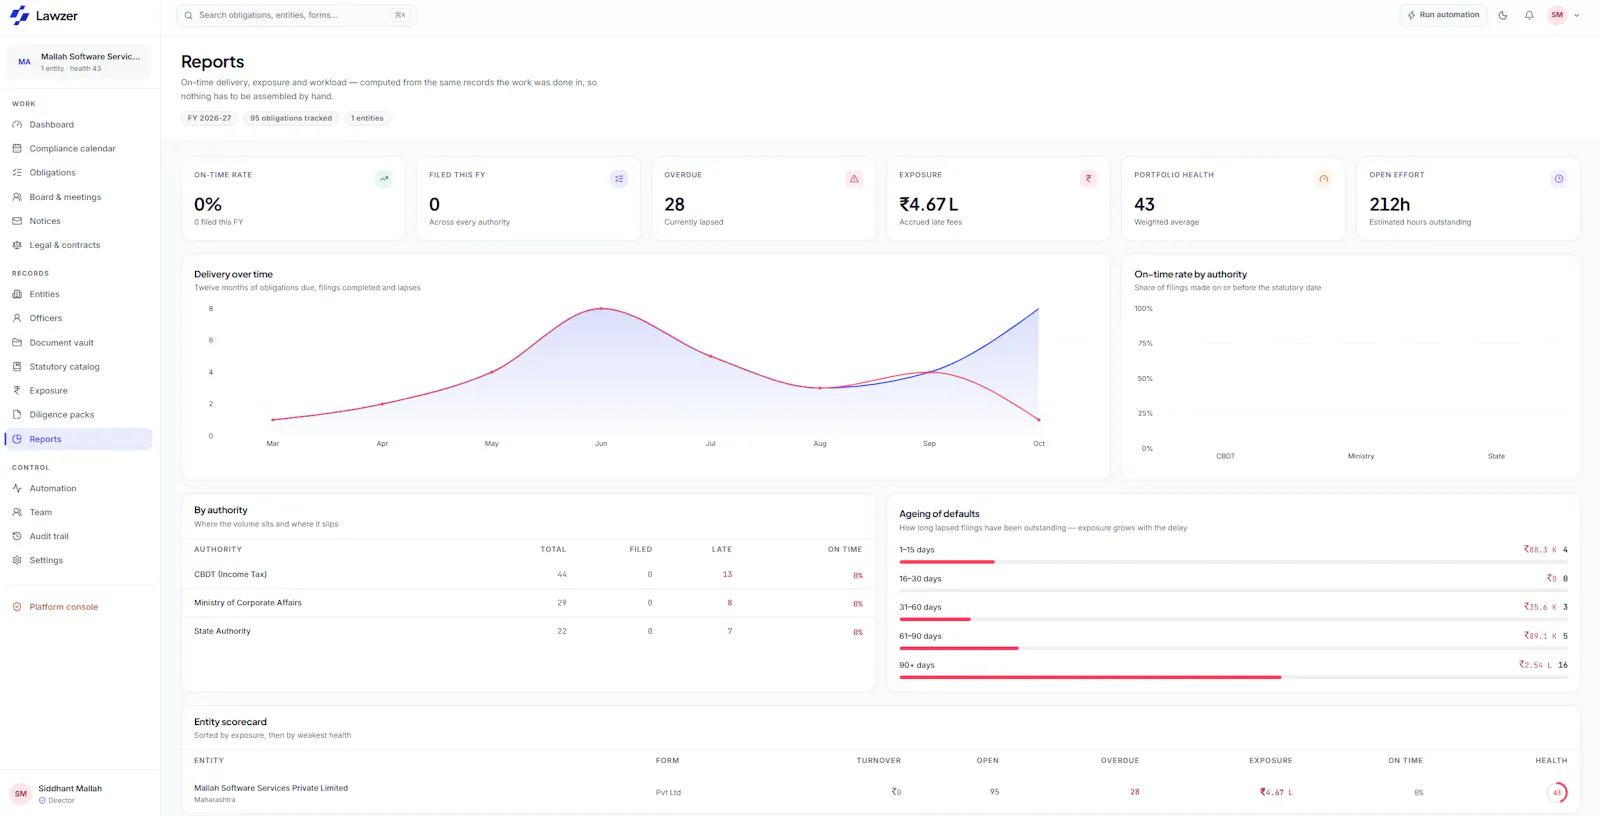Open Compliance calendar page
The width and height of the screenshot is (1600, 816).
[80, 149]
